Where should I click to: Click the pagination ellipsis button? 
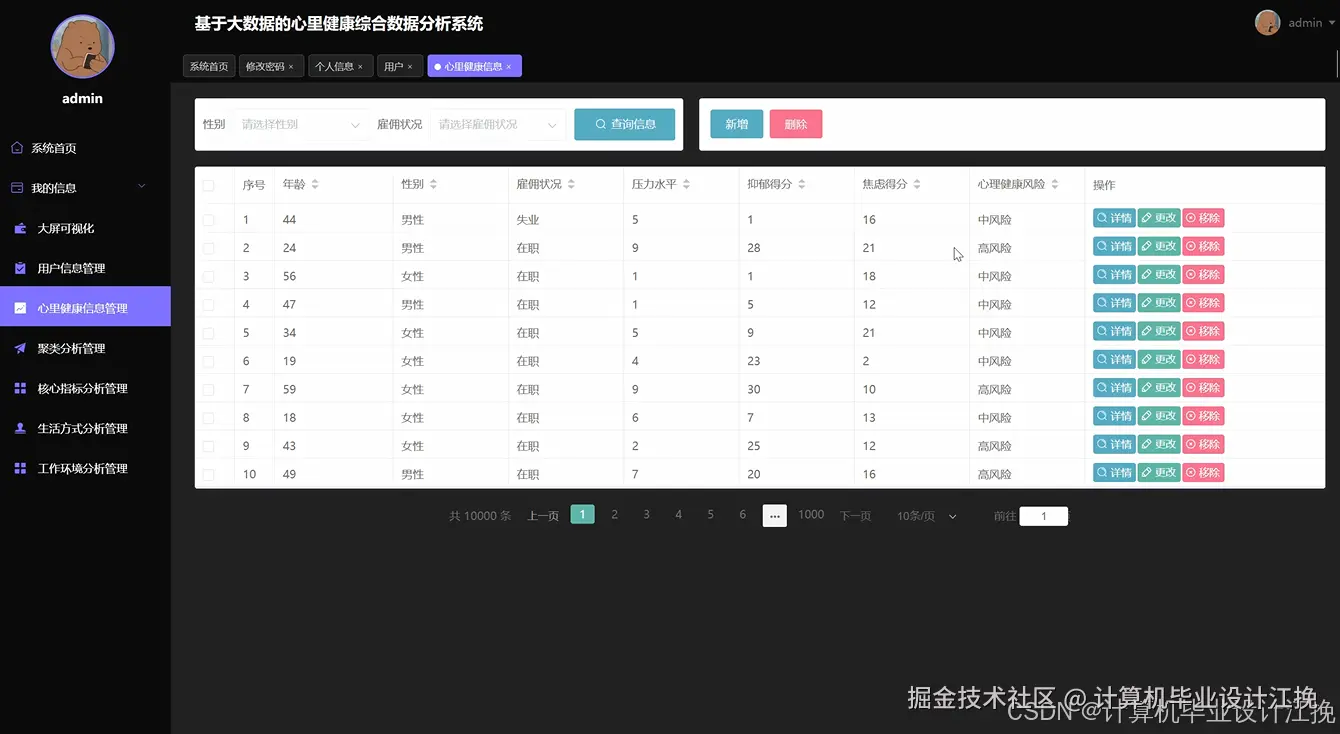(x=775, y=515)
